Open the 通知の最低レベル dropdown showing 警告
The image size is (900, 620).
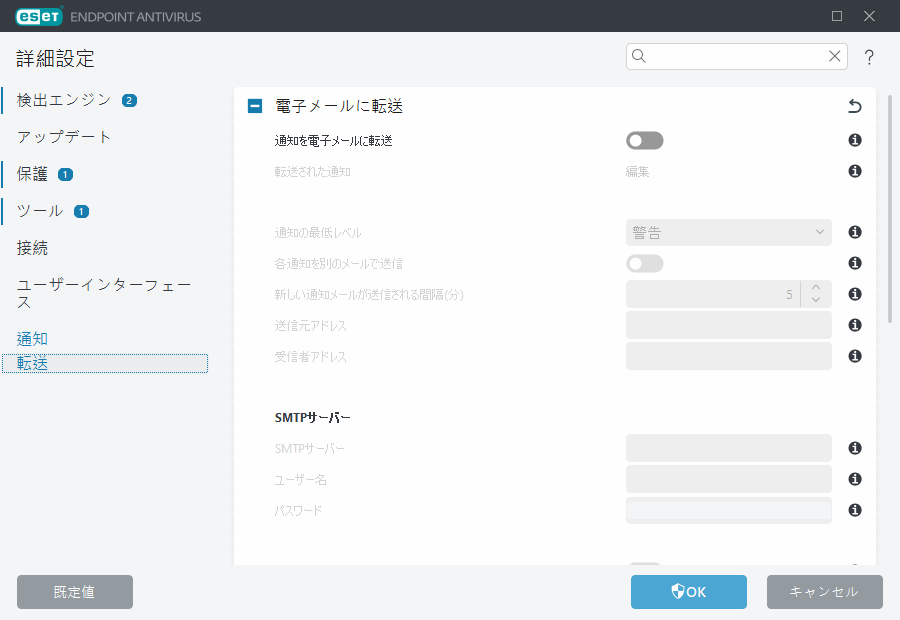click(728, 232)
